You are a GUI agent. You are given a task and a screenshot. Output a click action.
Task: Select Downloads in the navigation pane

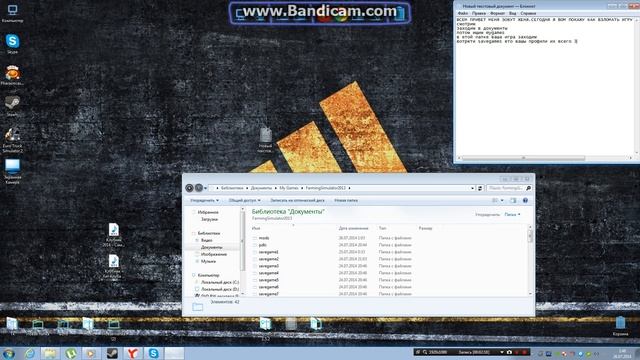point(209,219)
